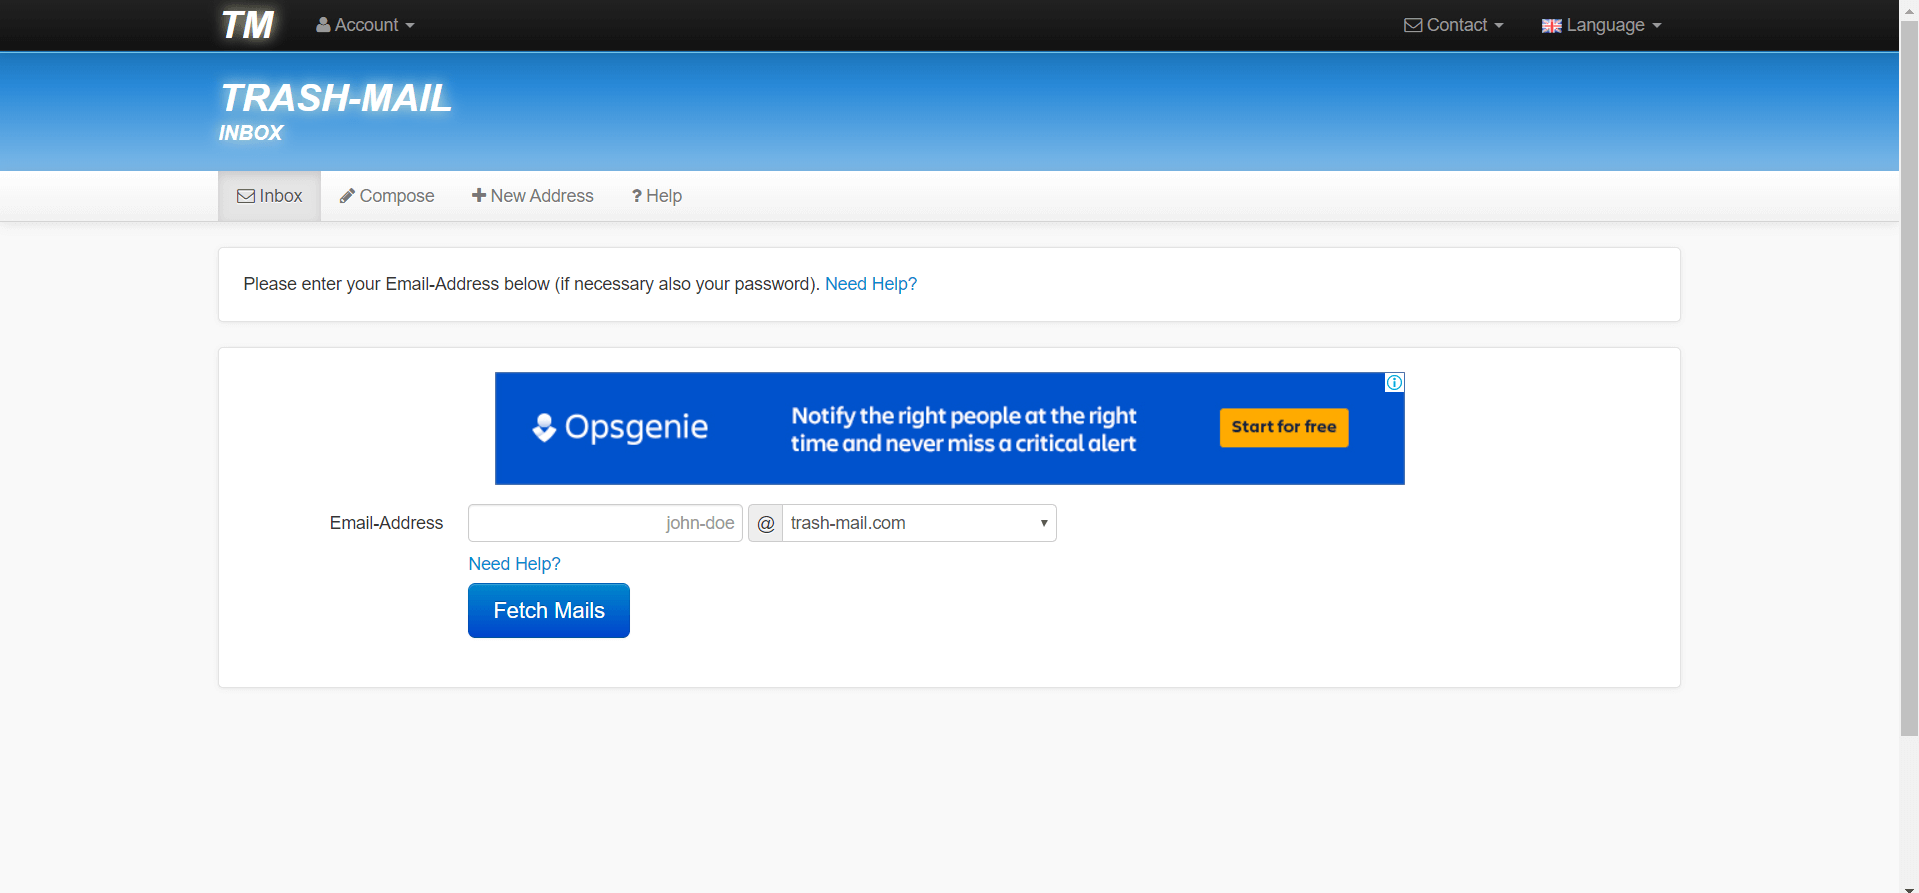Open the New Address tab
1919x893 pixels.
(533, 196)
